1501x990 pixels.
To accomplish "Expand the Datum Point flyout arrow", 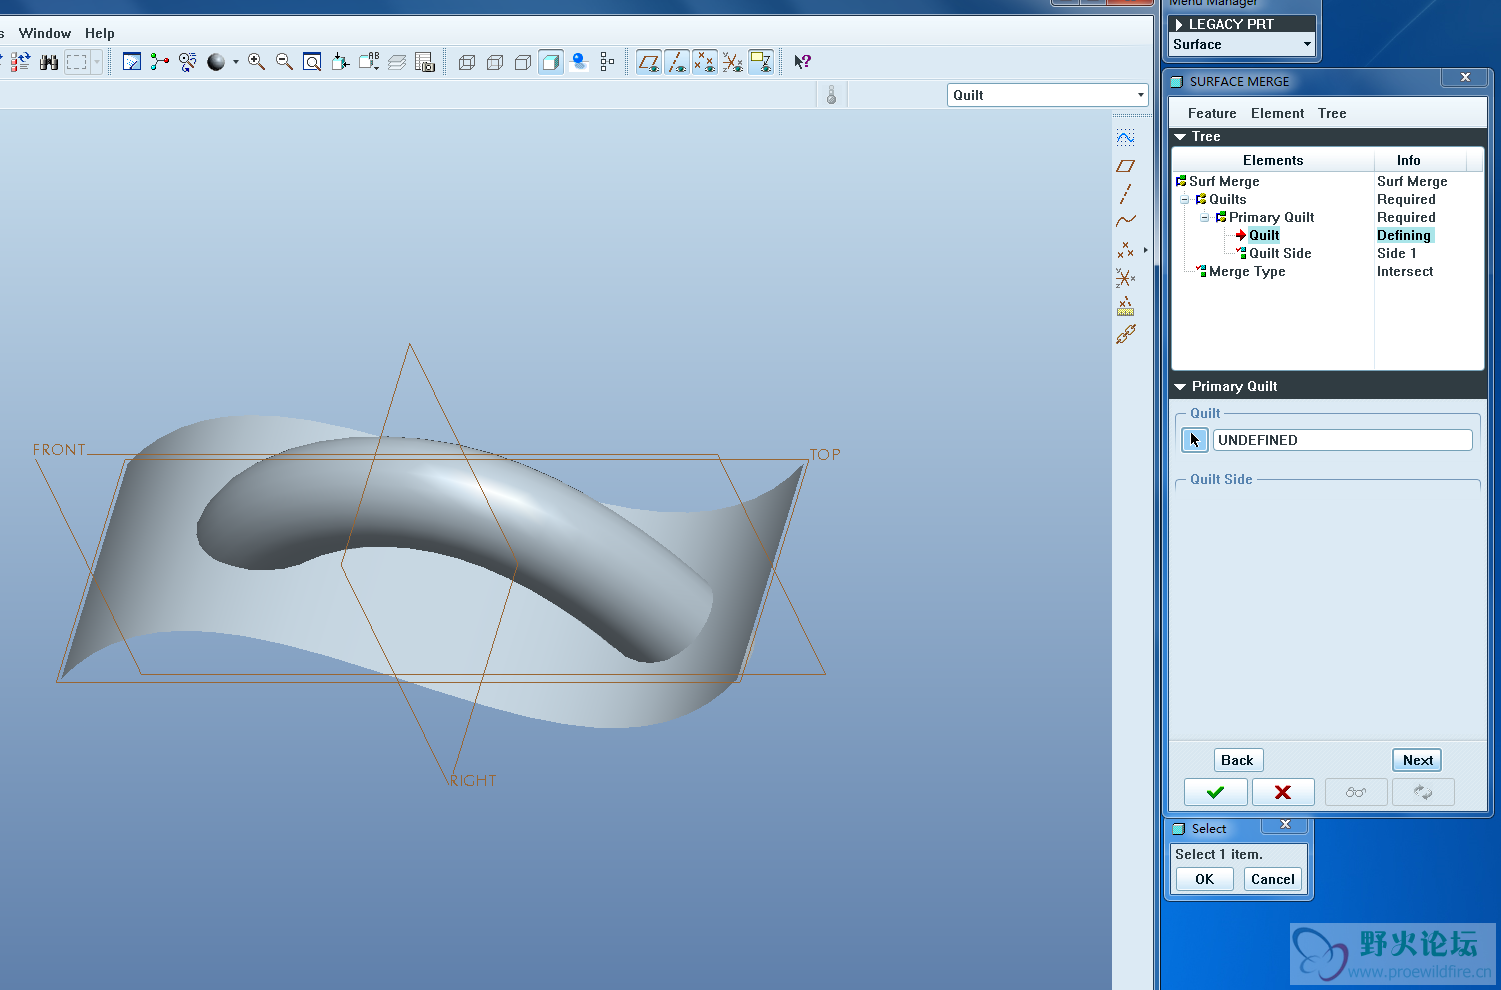I will pyautogui.click(x=1145, y=250).
